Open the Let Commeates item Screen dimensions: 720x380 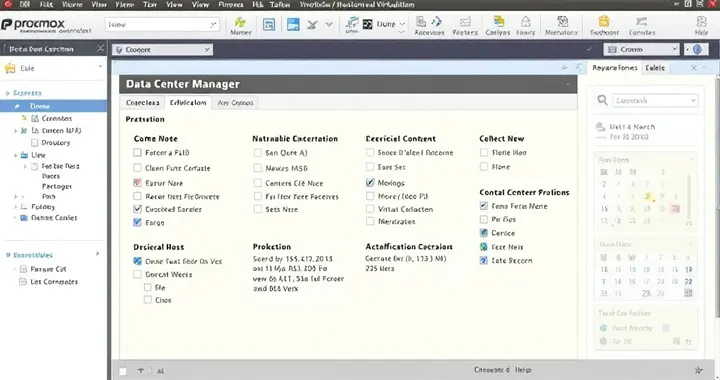[54, 282]
